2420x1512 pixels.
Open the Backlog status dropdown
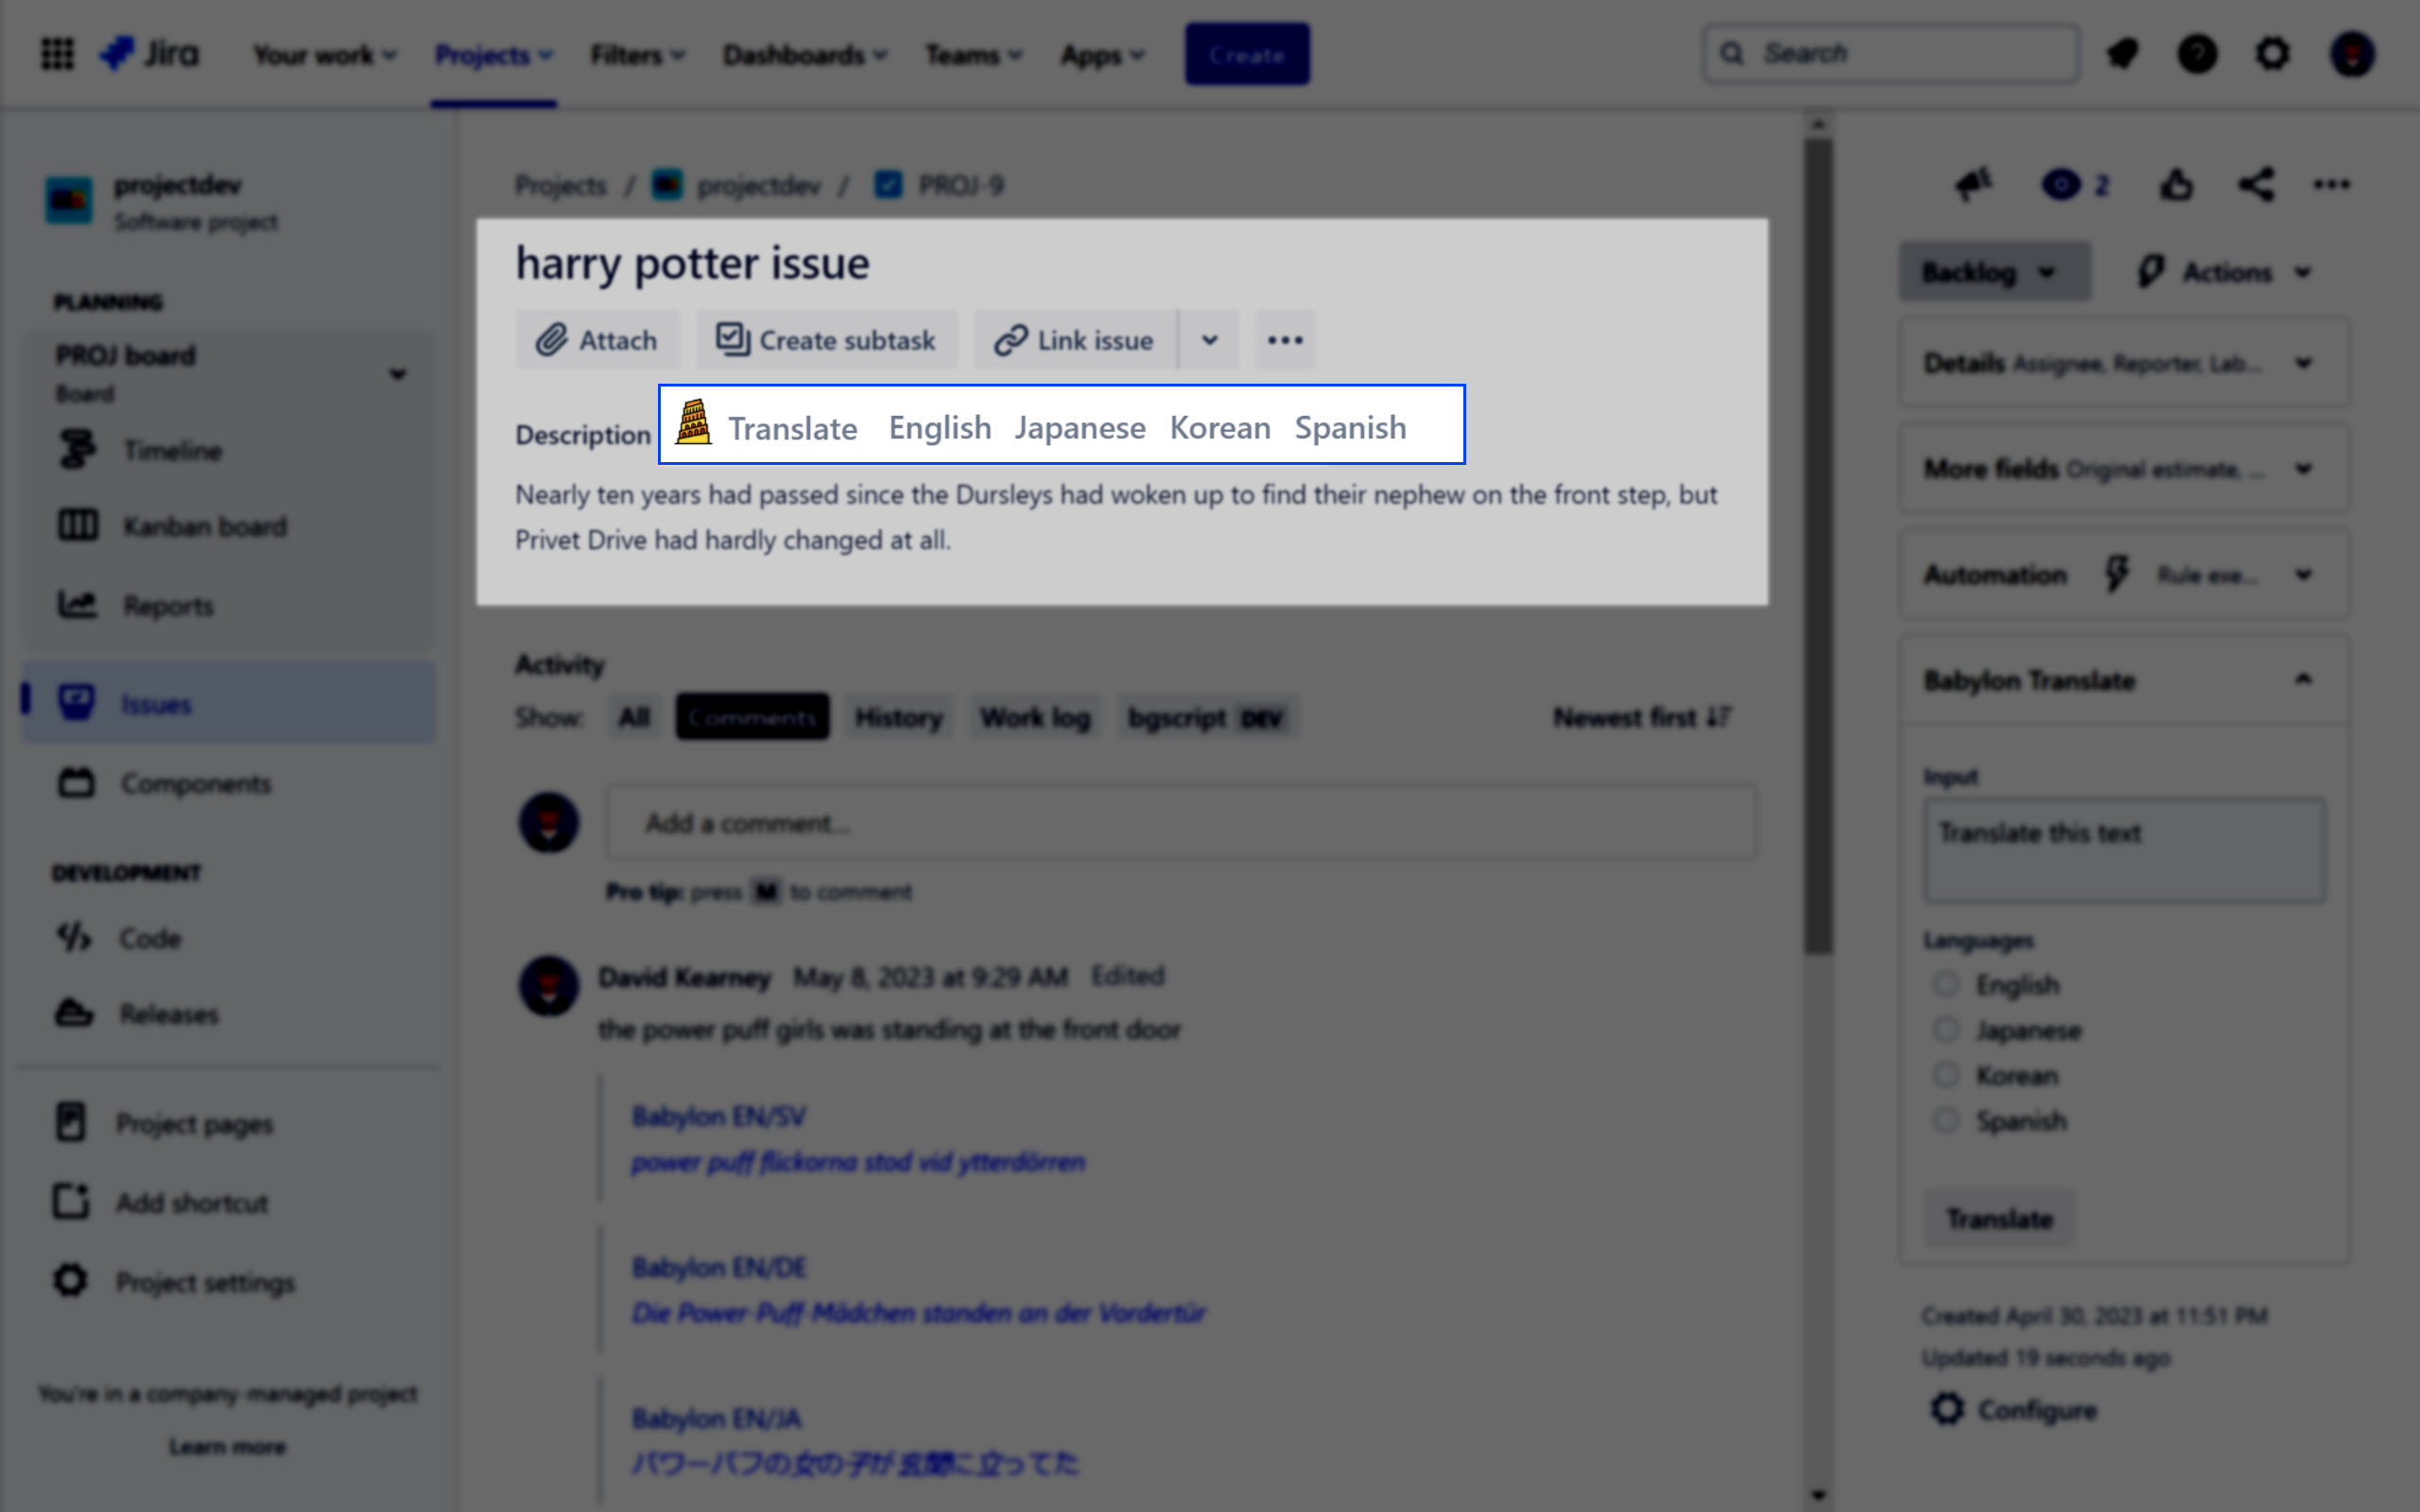pos(1994,272)
